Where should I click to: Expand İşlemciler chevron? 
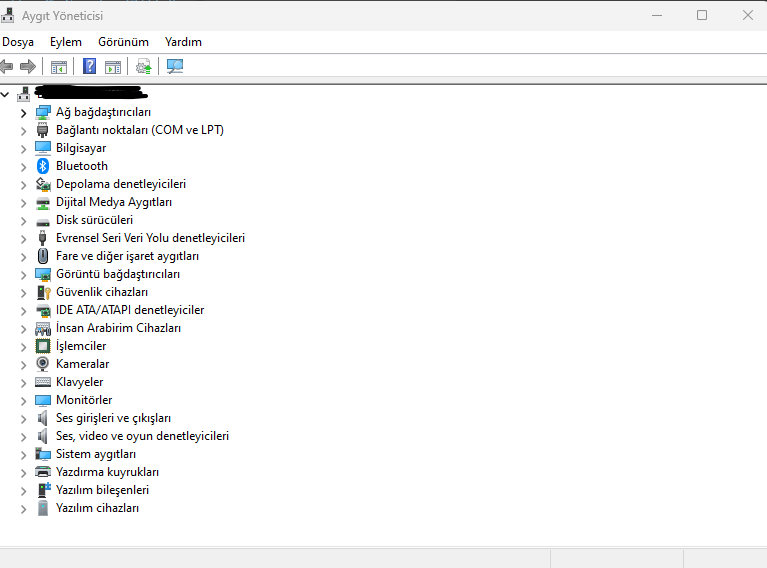pos(23,347)
